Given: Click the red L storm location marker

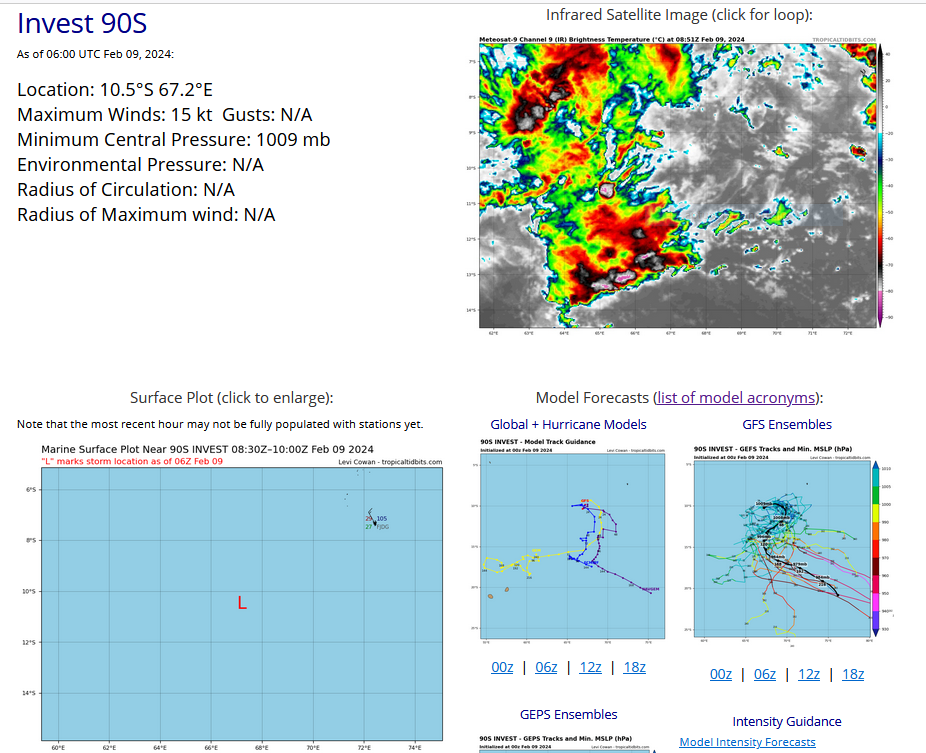Looking at the screenshot, I should (242, 603).
